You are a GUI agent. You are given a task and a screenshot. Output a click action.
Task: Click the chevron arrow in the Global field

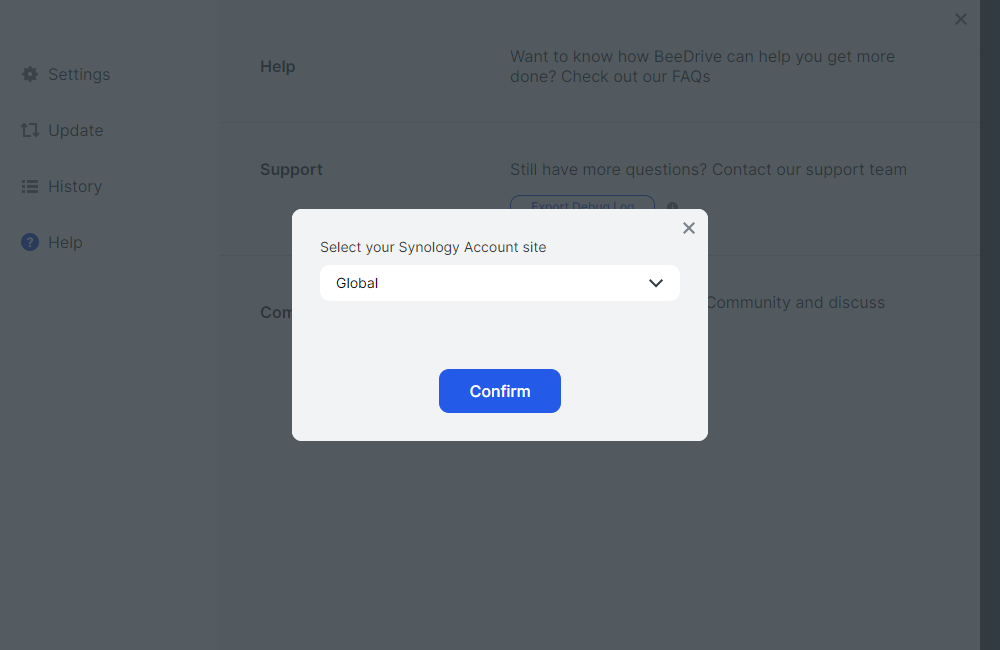656,283
